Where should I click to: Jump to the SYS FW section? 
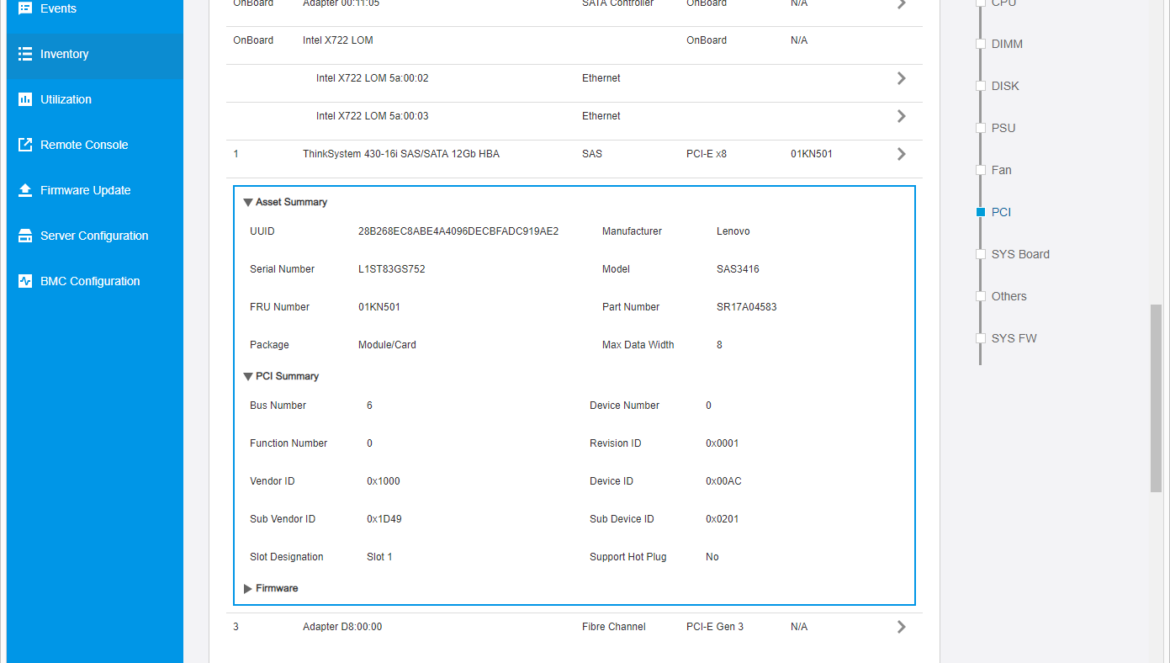[x=1014, y=339]
